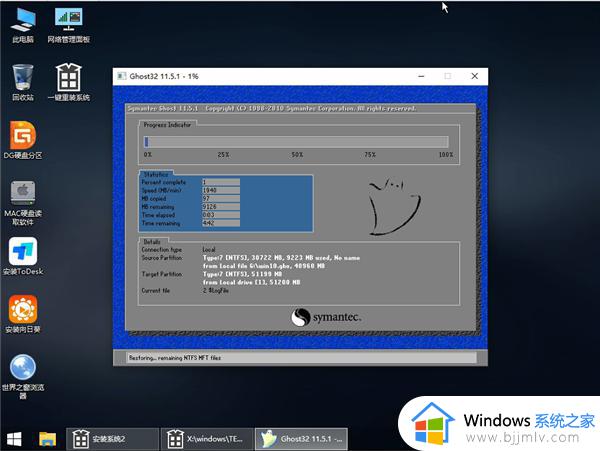Screen dimensions: 600x451
Task: Click the Ghost32 window title bar icon
Action: [x=122, y=76]
